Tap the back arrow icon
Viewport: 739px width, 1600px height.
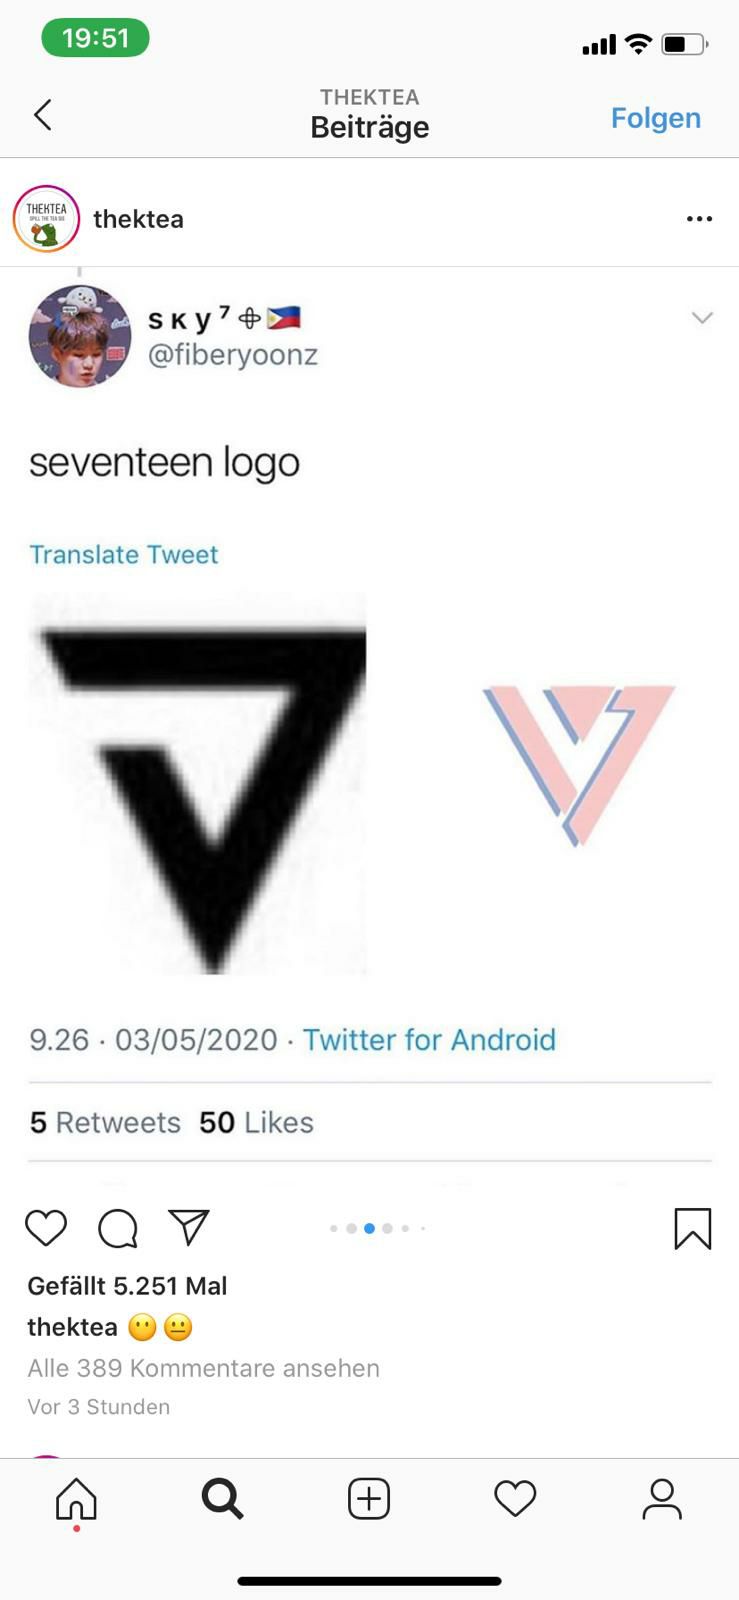(43, 115)
